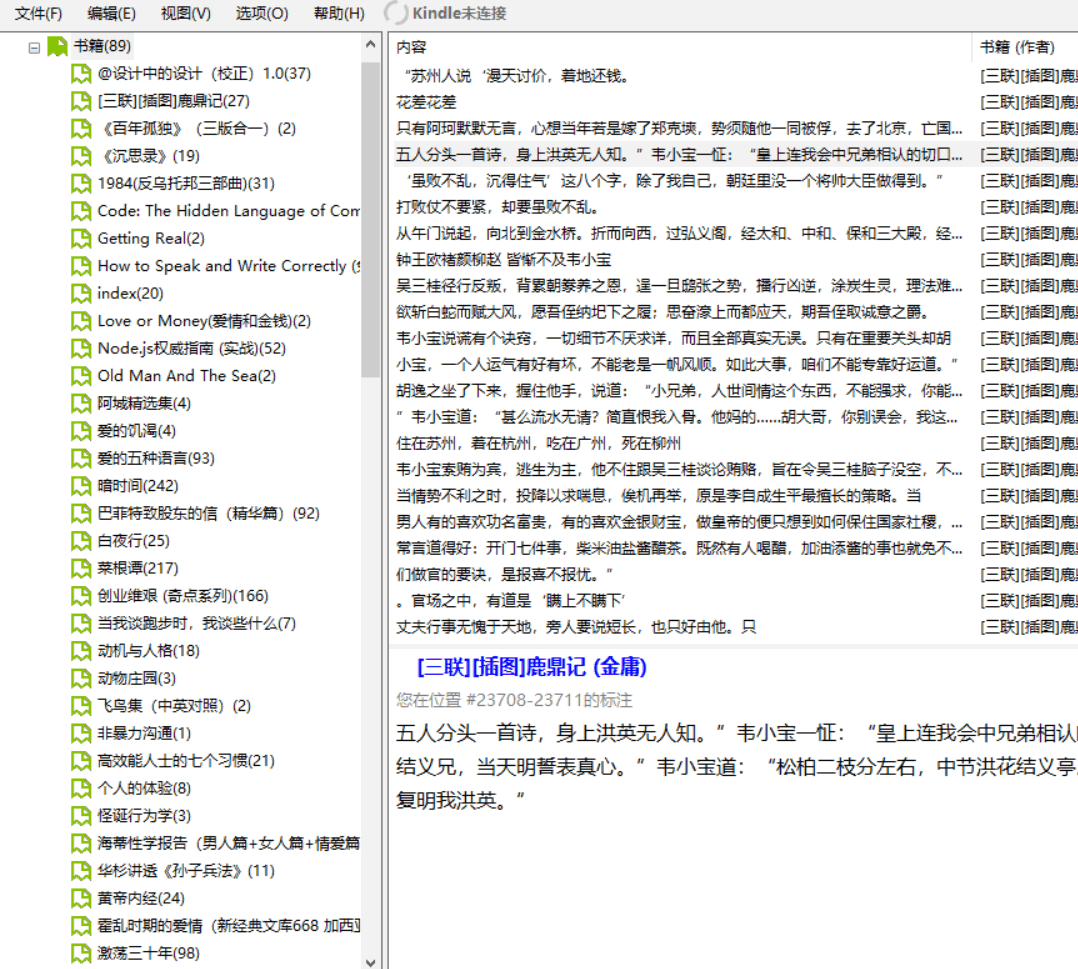The width and height of the screenshot is (1078, 969).
Task: Click the green 书籍 root bookmark icon
Action: point(58,47)
